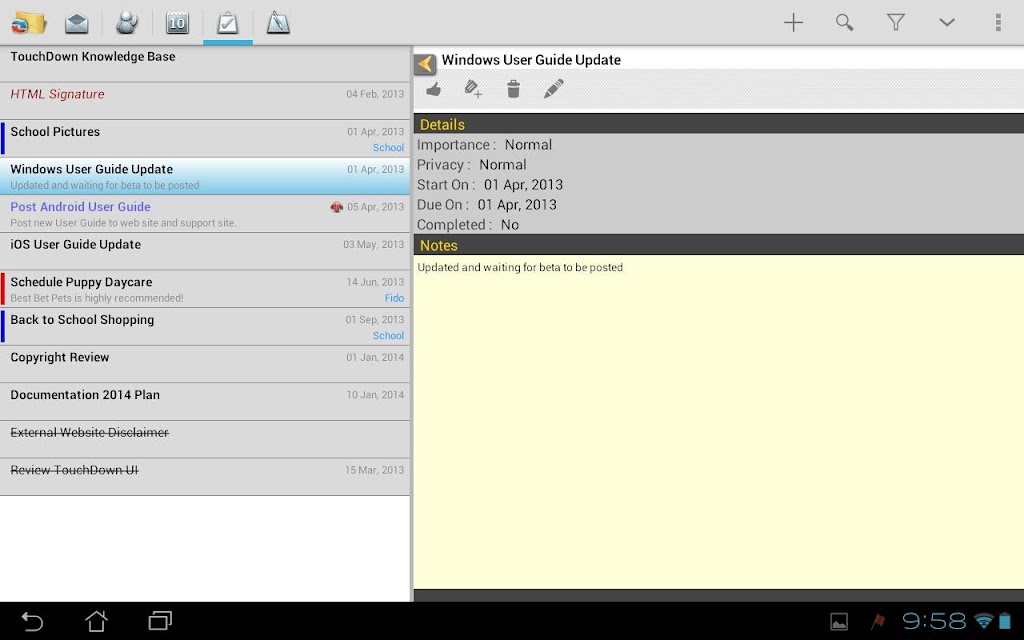
Task: Open Back to School Shopping task
Action: coord(205,327)
